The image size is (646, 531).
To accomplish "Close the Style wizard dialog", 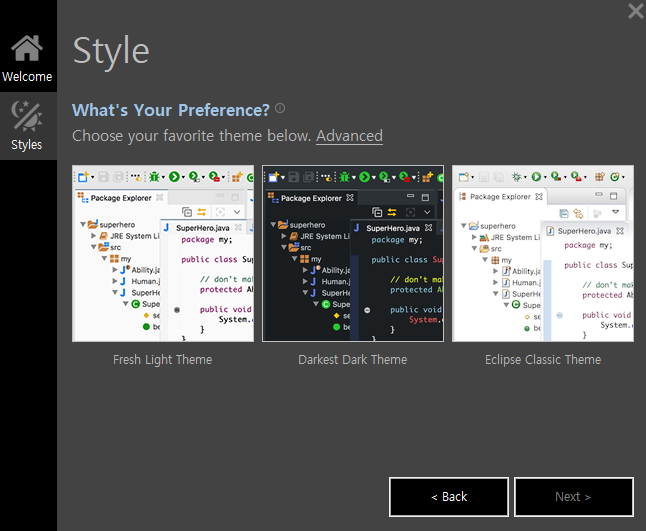I will (636, 11).
